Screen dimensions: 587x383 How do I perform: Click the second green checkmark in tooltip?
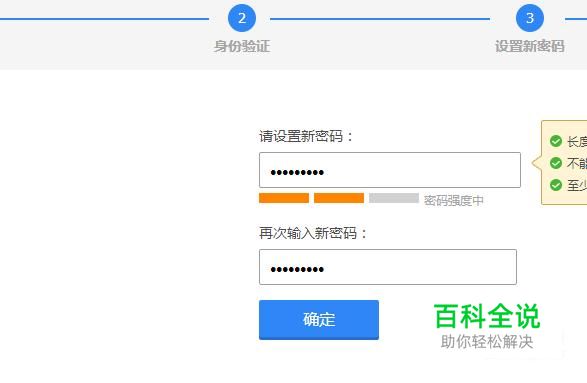[556, 163]
